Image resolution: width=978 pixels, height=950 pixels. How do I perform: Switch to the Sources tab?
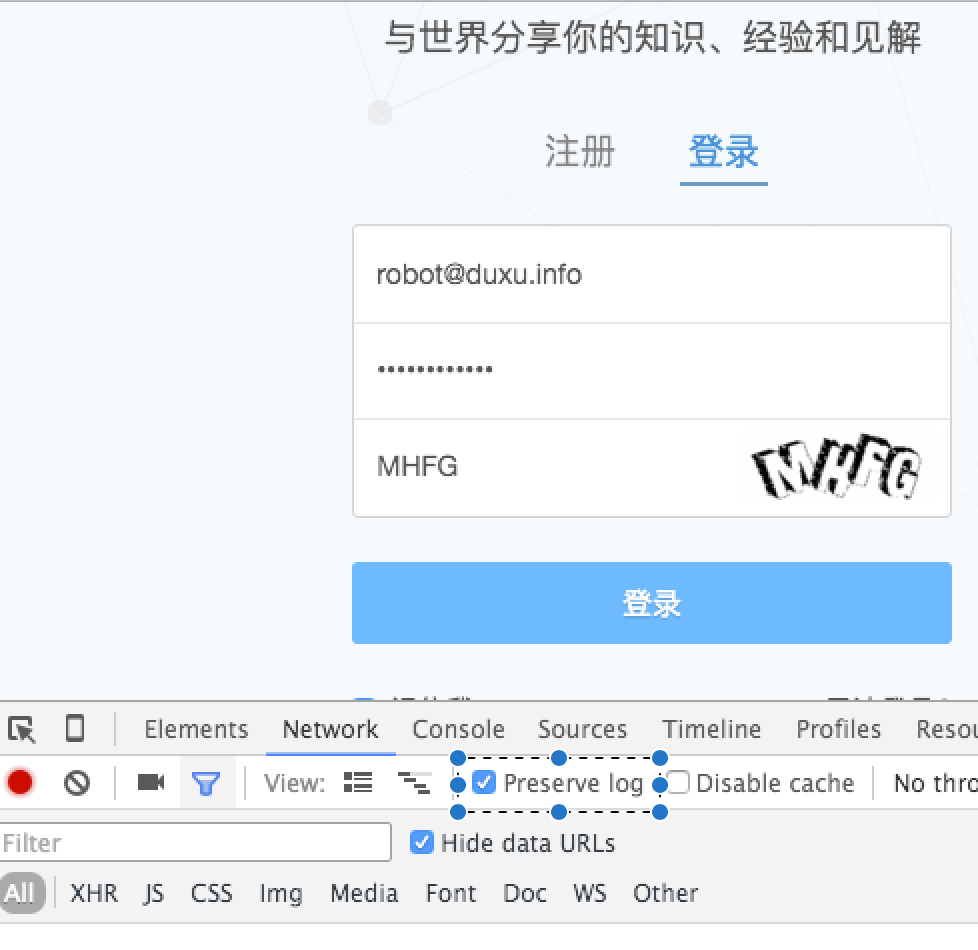582,729
